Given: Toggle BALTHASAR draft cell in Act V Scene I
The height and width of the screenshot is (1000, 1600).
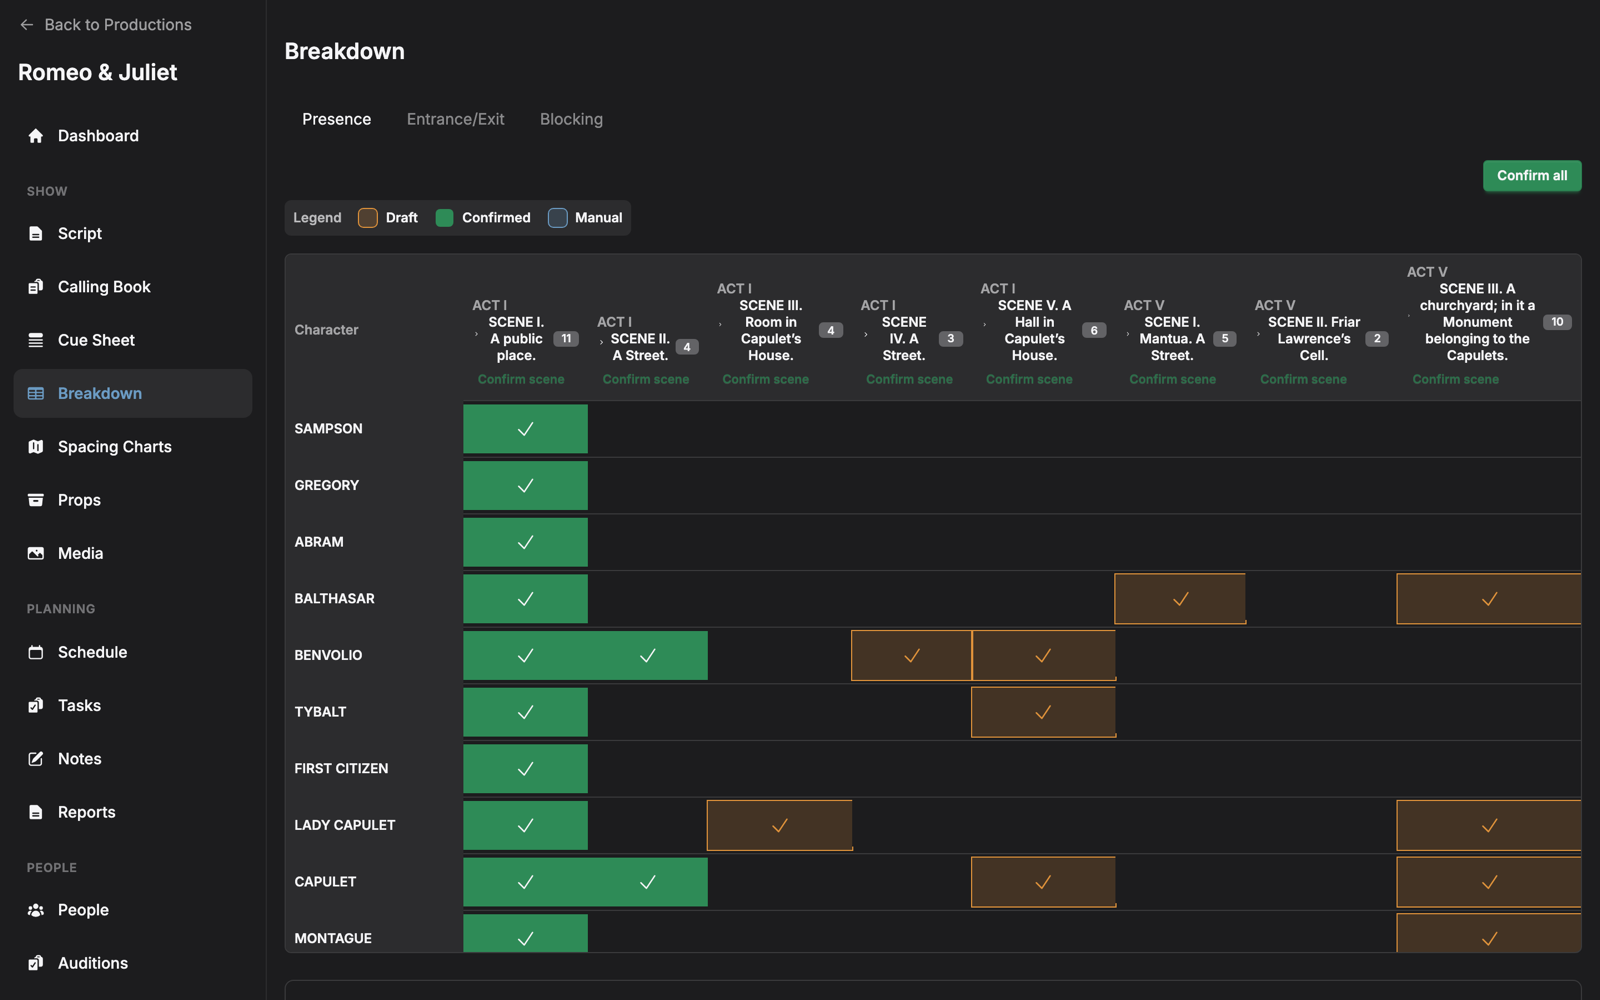Looking at the screenshot, I should (x=1180, y=599).
